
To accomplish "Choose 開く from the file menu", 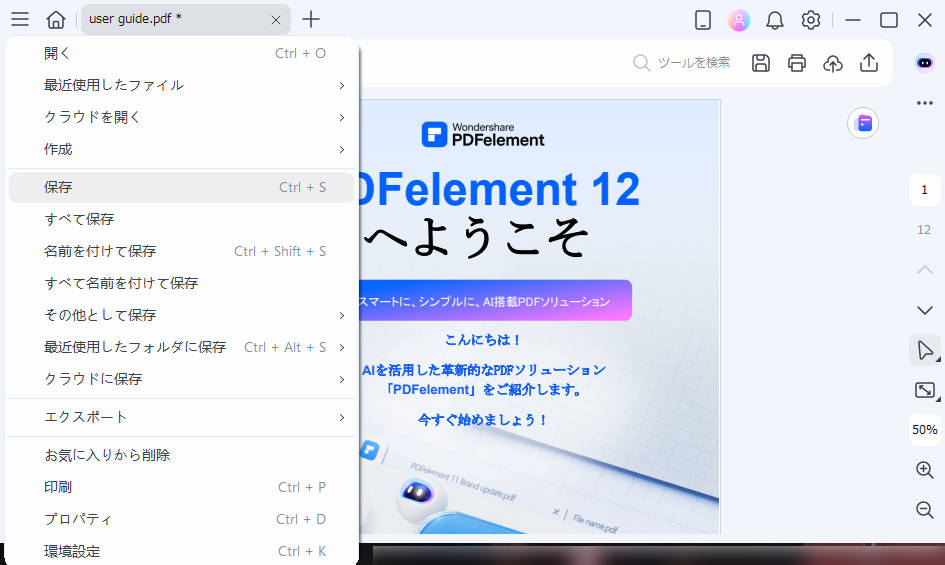I will tap(181, 53).
